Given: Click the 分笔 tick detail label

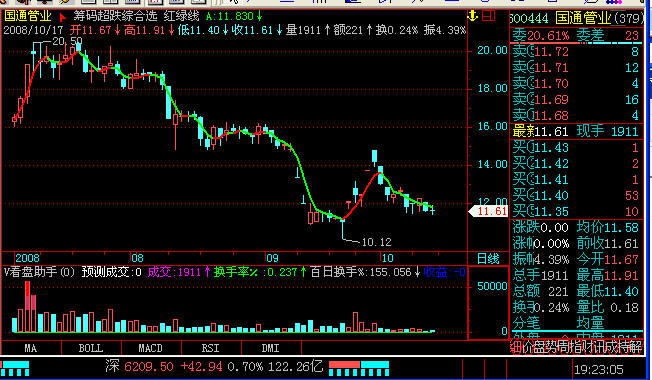Looking at the screenshot, I should click(526, 322).
